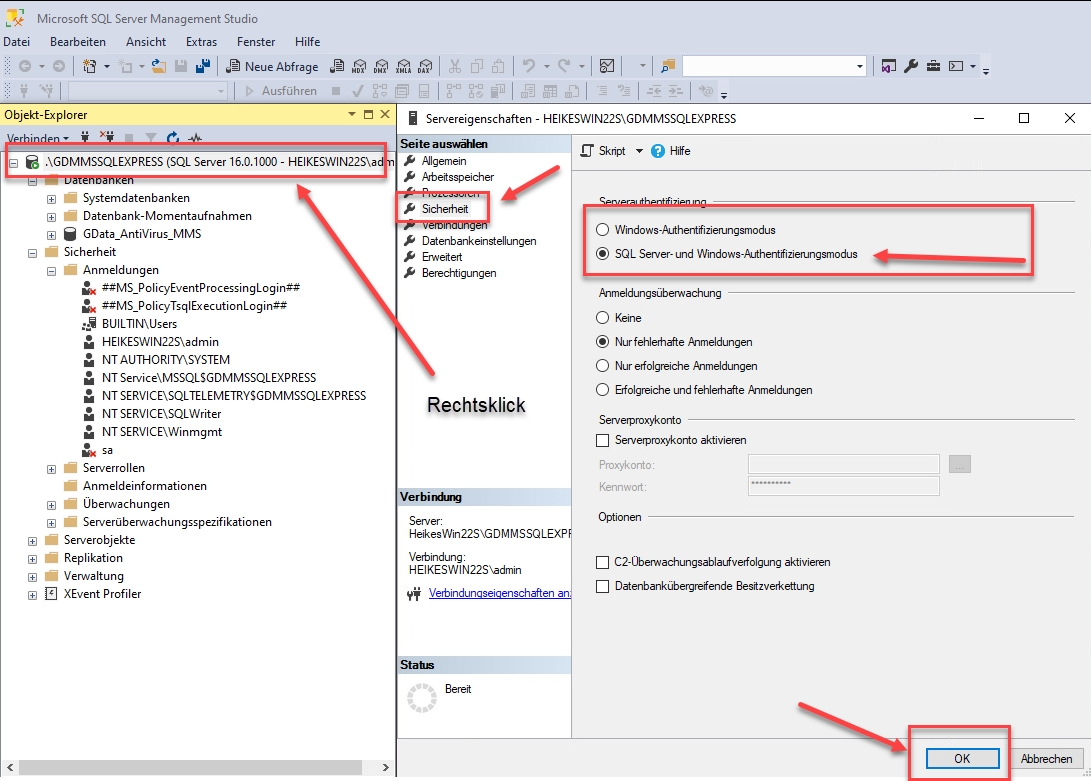Viewport: 1091px width, 781px height.
Task: Click the Hilfe question mark icon
Action: pos(658,151)
